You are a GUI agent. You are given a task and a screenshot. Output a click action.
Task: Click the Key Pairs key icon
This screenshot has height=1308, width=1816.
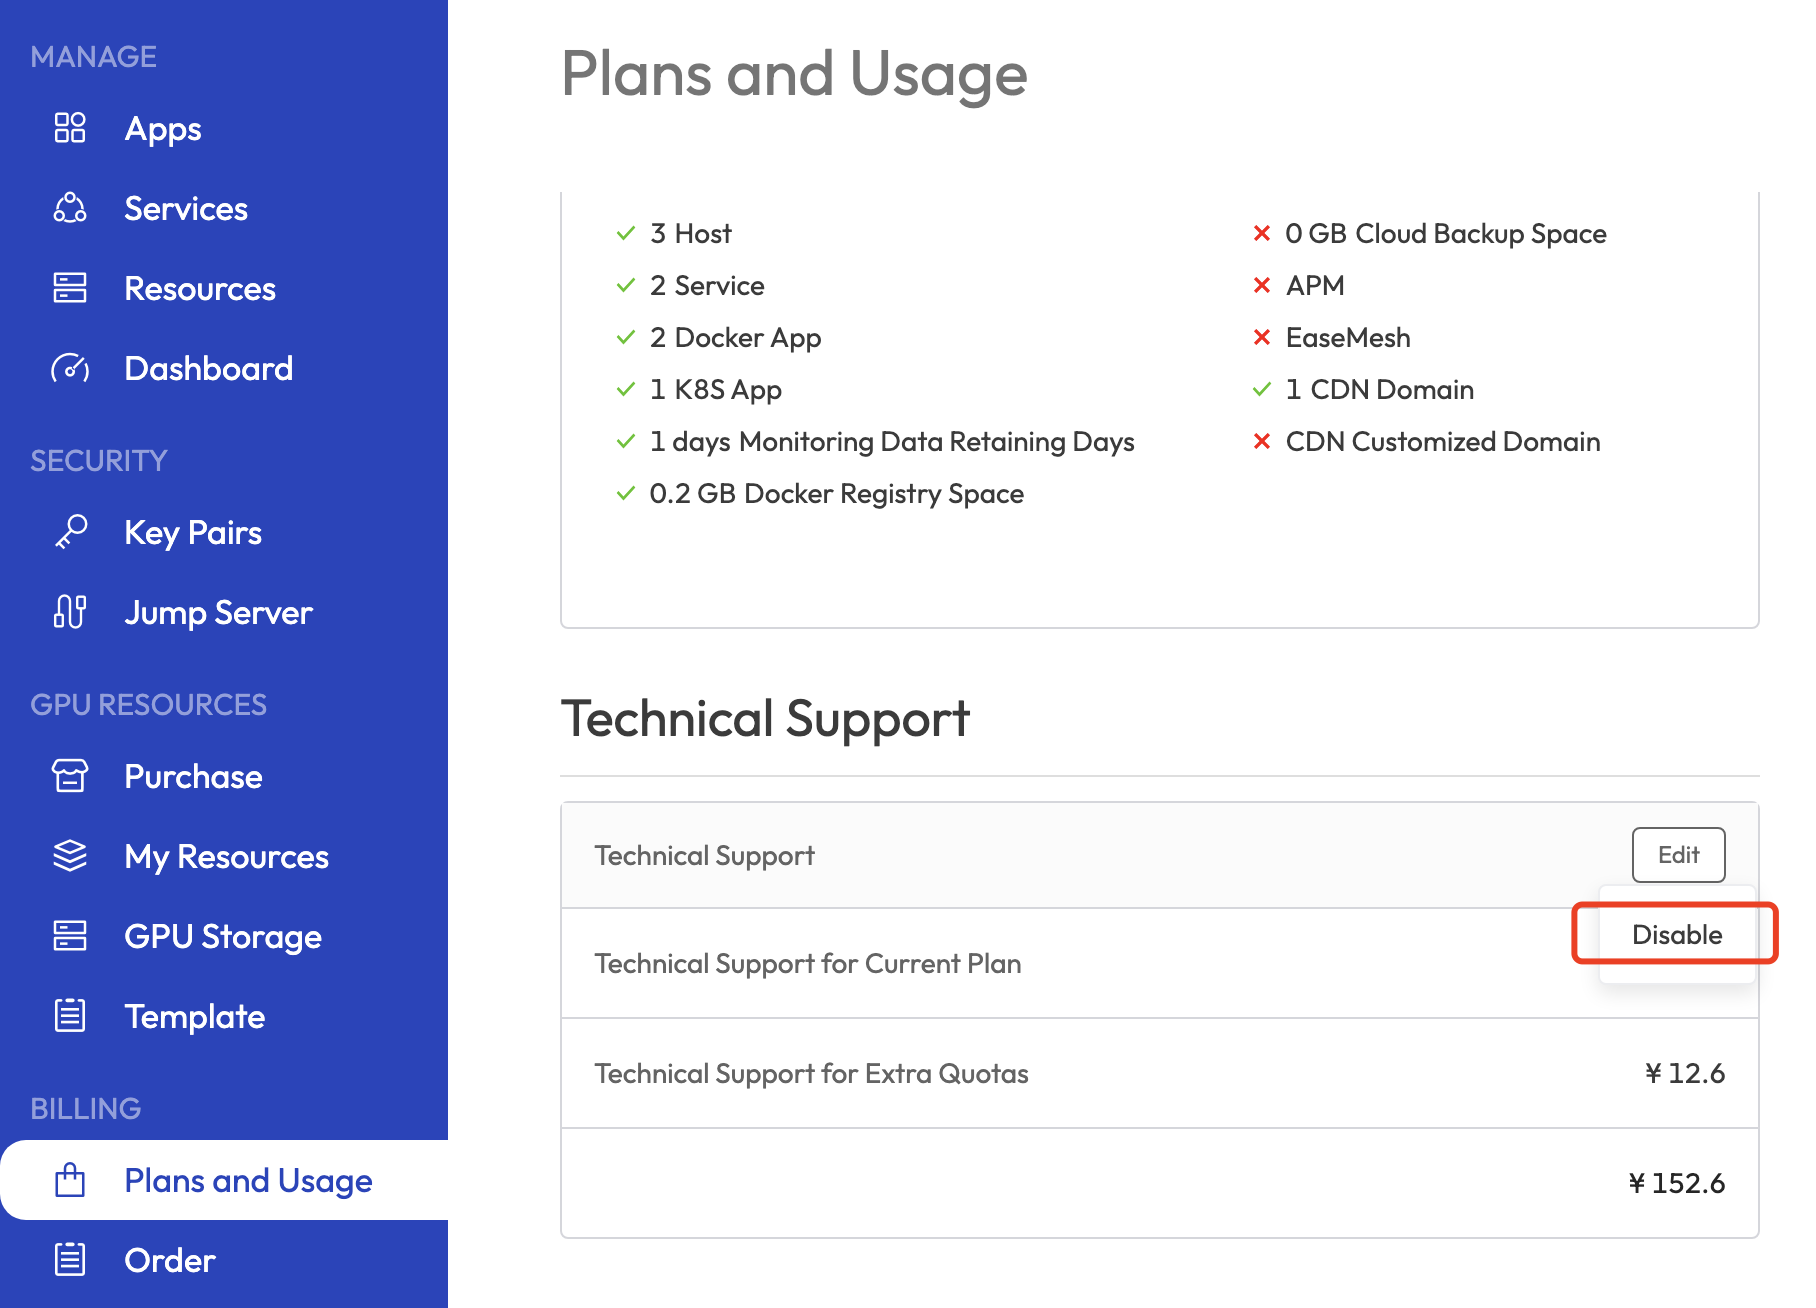point(70,532)
